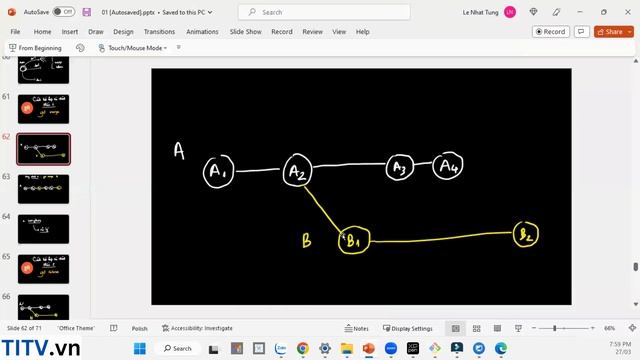The width and height of the screenshot is (640, 360).
Task: Open the Help ribbon tab
Action: [x=362, y=31]
